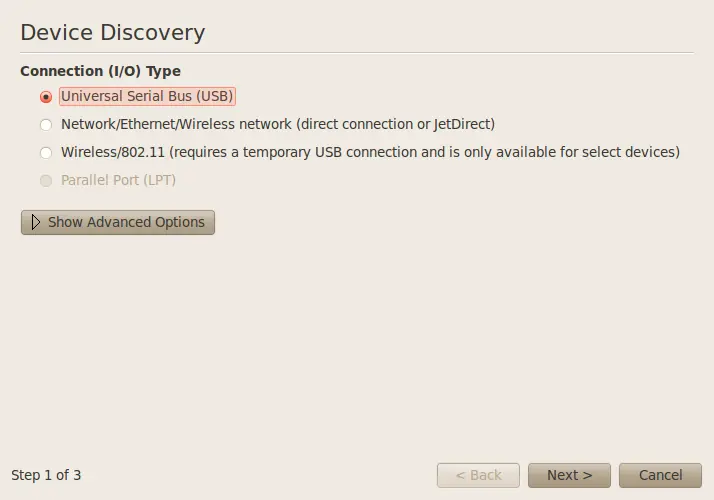Click the Network/Ethernet/Wireless network option text
Viewport: 714px width, 500px height.
[278, 124]
